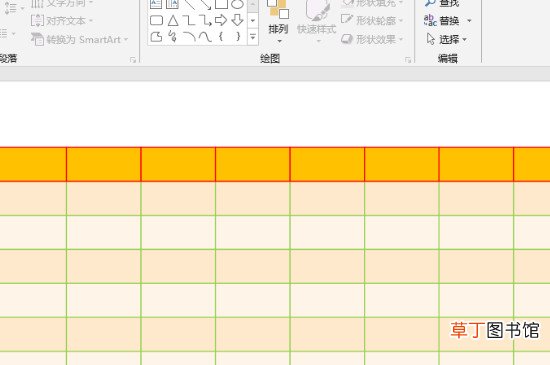Image resolution: width=550 pixels, height=365 pixels.
Task: Select the arc shape
Action: click(x=189, y=36)
